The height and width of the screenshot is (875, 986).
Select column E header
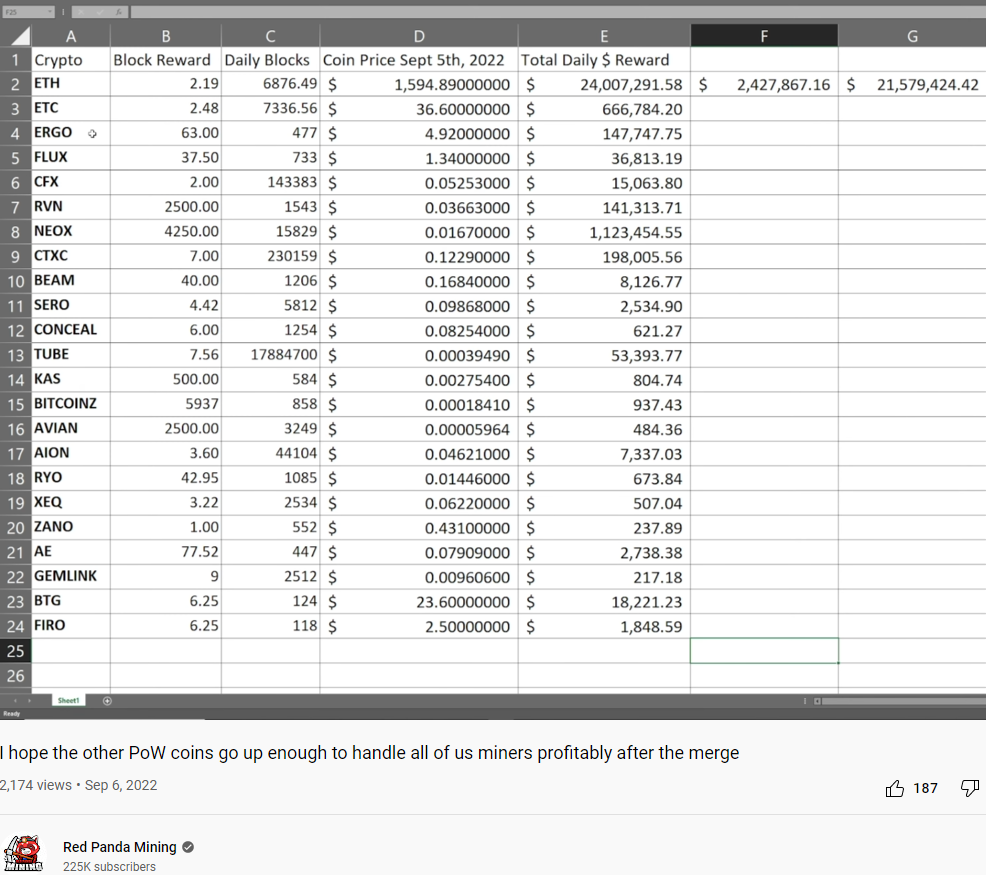604,36
